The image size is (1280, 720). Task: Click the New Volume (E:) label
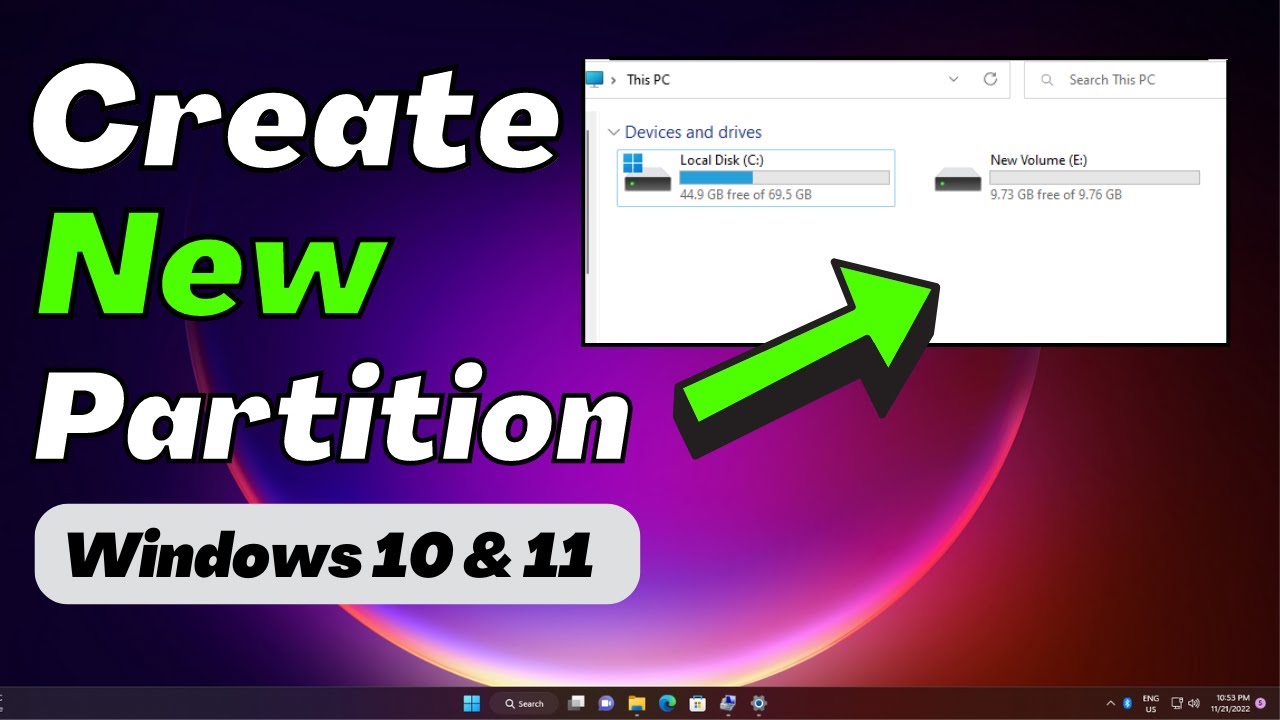click(1038, 160)
